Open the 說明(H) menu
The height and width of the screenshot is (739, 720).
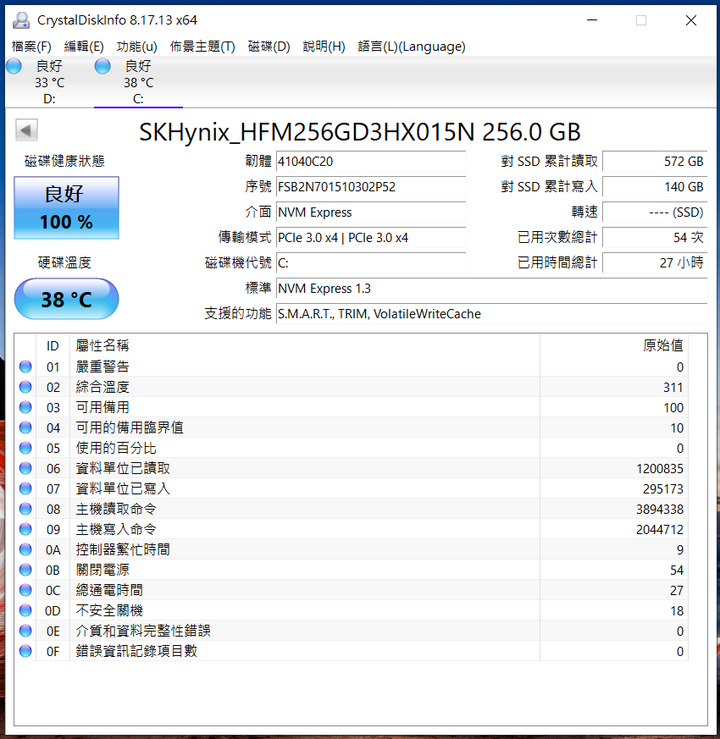tap(324, 46)
